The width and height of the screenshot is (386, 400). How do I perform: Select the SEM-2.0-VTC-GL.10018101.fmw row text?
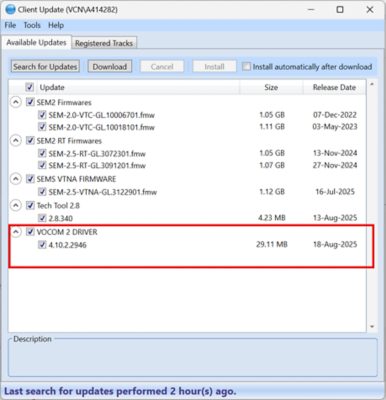coord(102,127)
